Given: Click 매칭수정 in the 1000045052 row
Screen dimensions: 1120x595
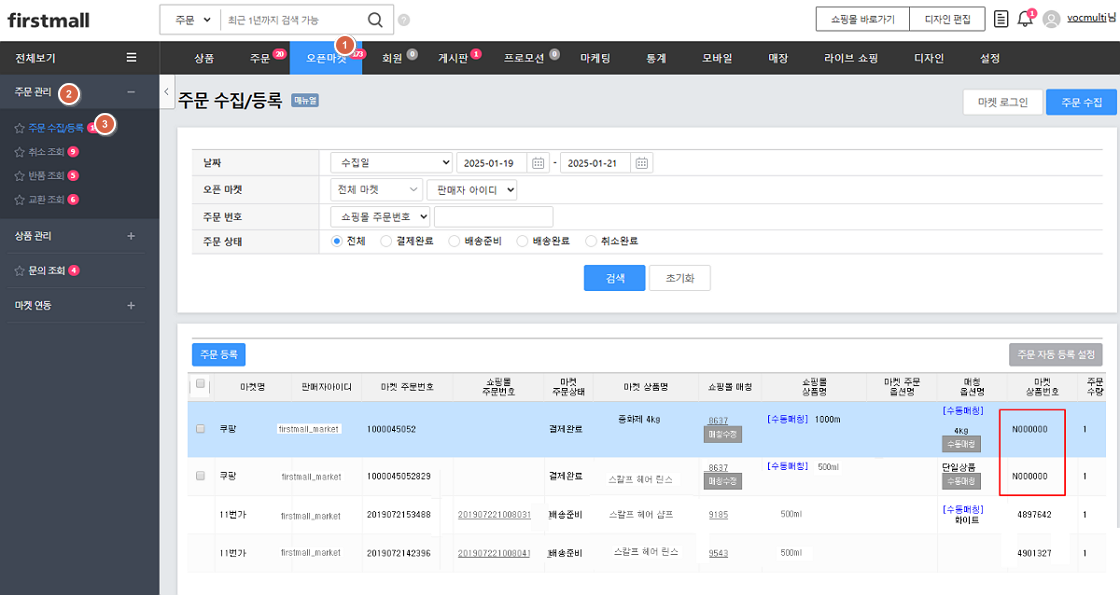Looking at the screenshot, I should [723, 434].
